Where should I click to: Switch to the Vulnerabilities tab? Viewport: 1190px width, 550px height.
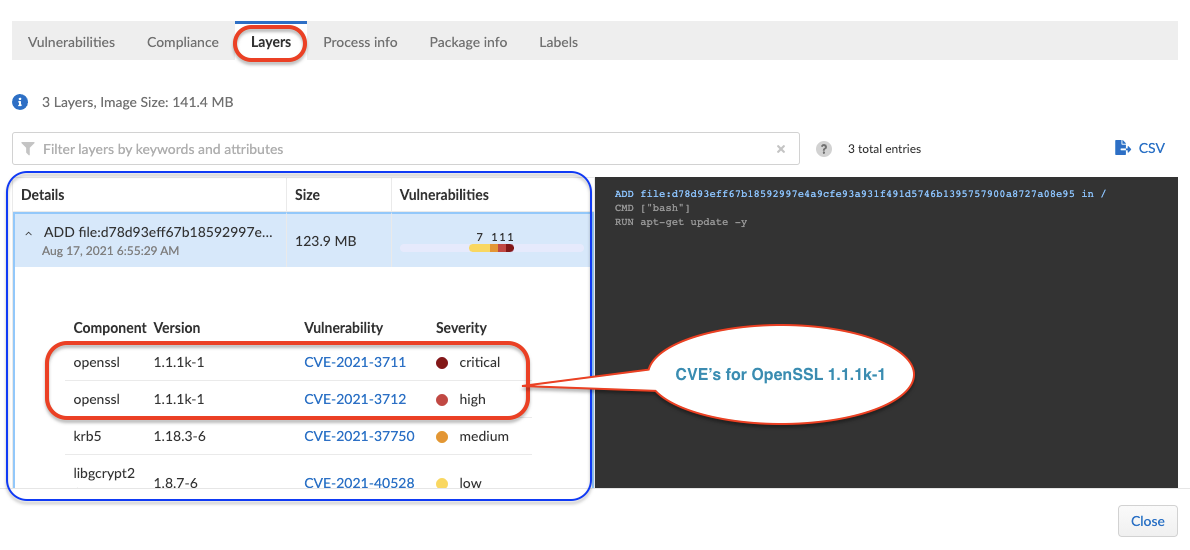pyautogui.click(x=71, y=42)
